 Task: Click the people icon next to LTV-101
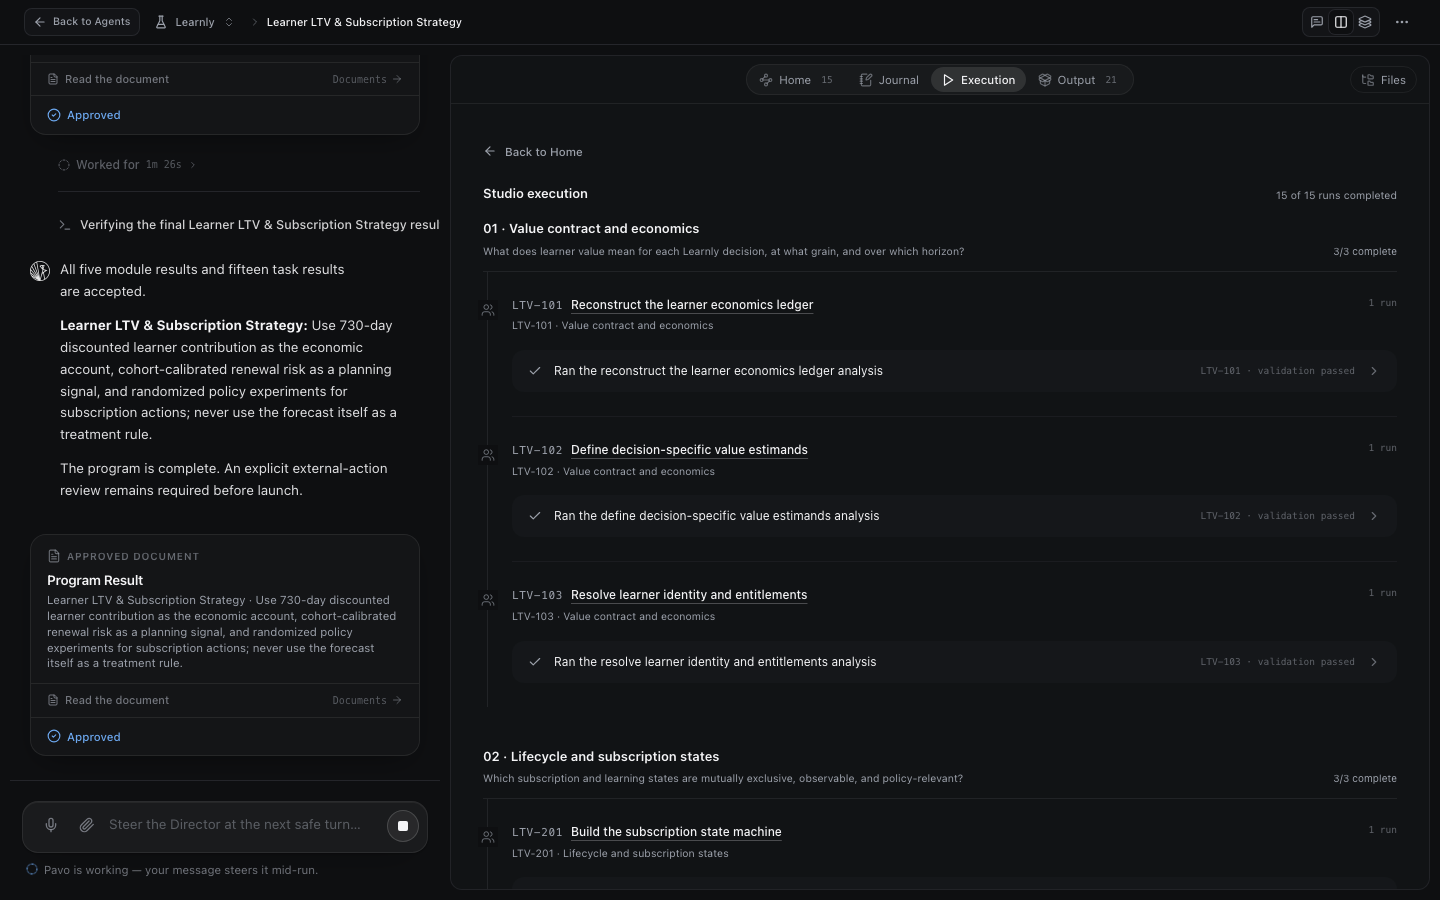488,310
